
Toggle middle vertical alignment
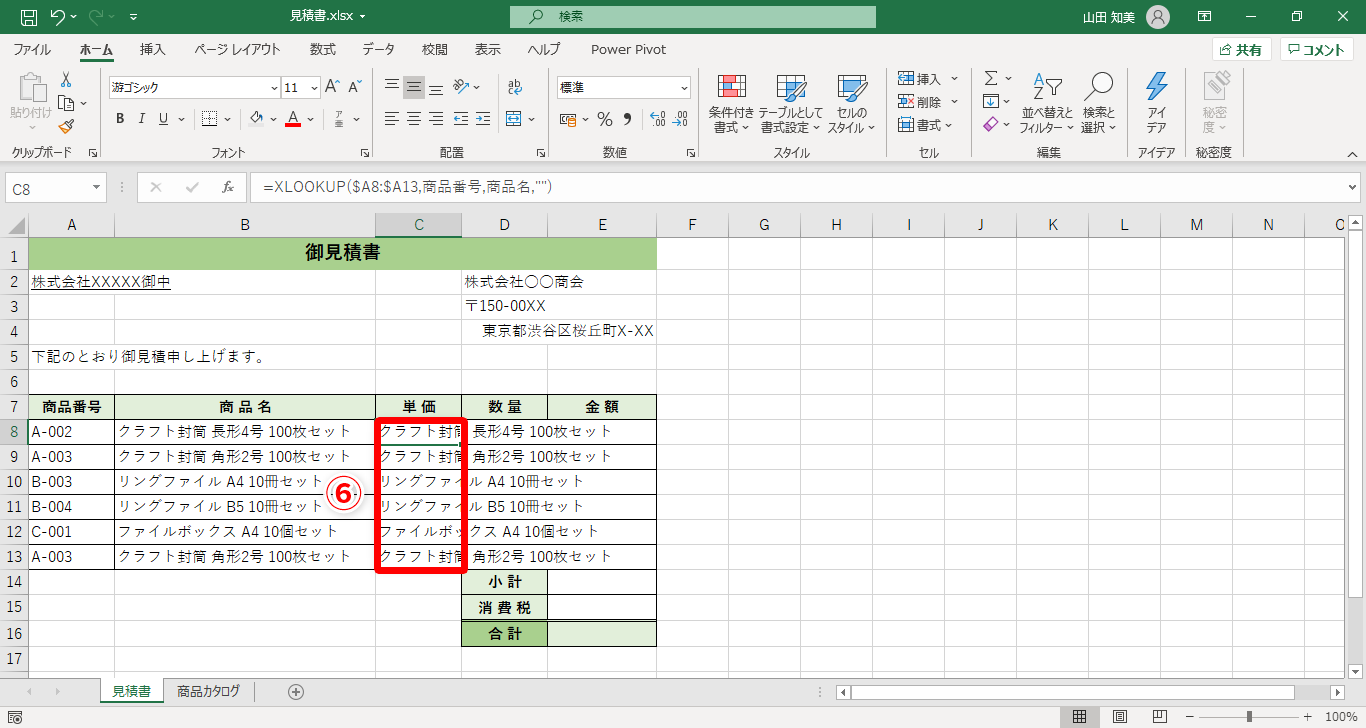414,87
